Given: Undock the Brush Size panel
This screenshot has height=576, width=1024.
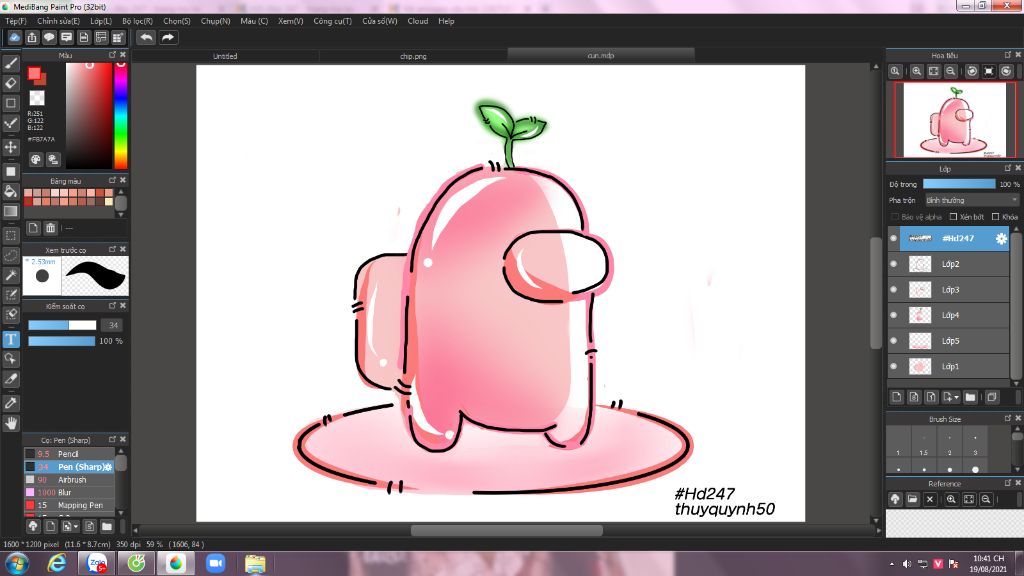Looking at the screenshot, I should pos(1008,419).
